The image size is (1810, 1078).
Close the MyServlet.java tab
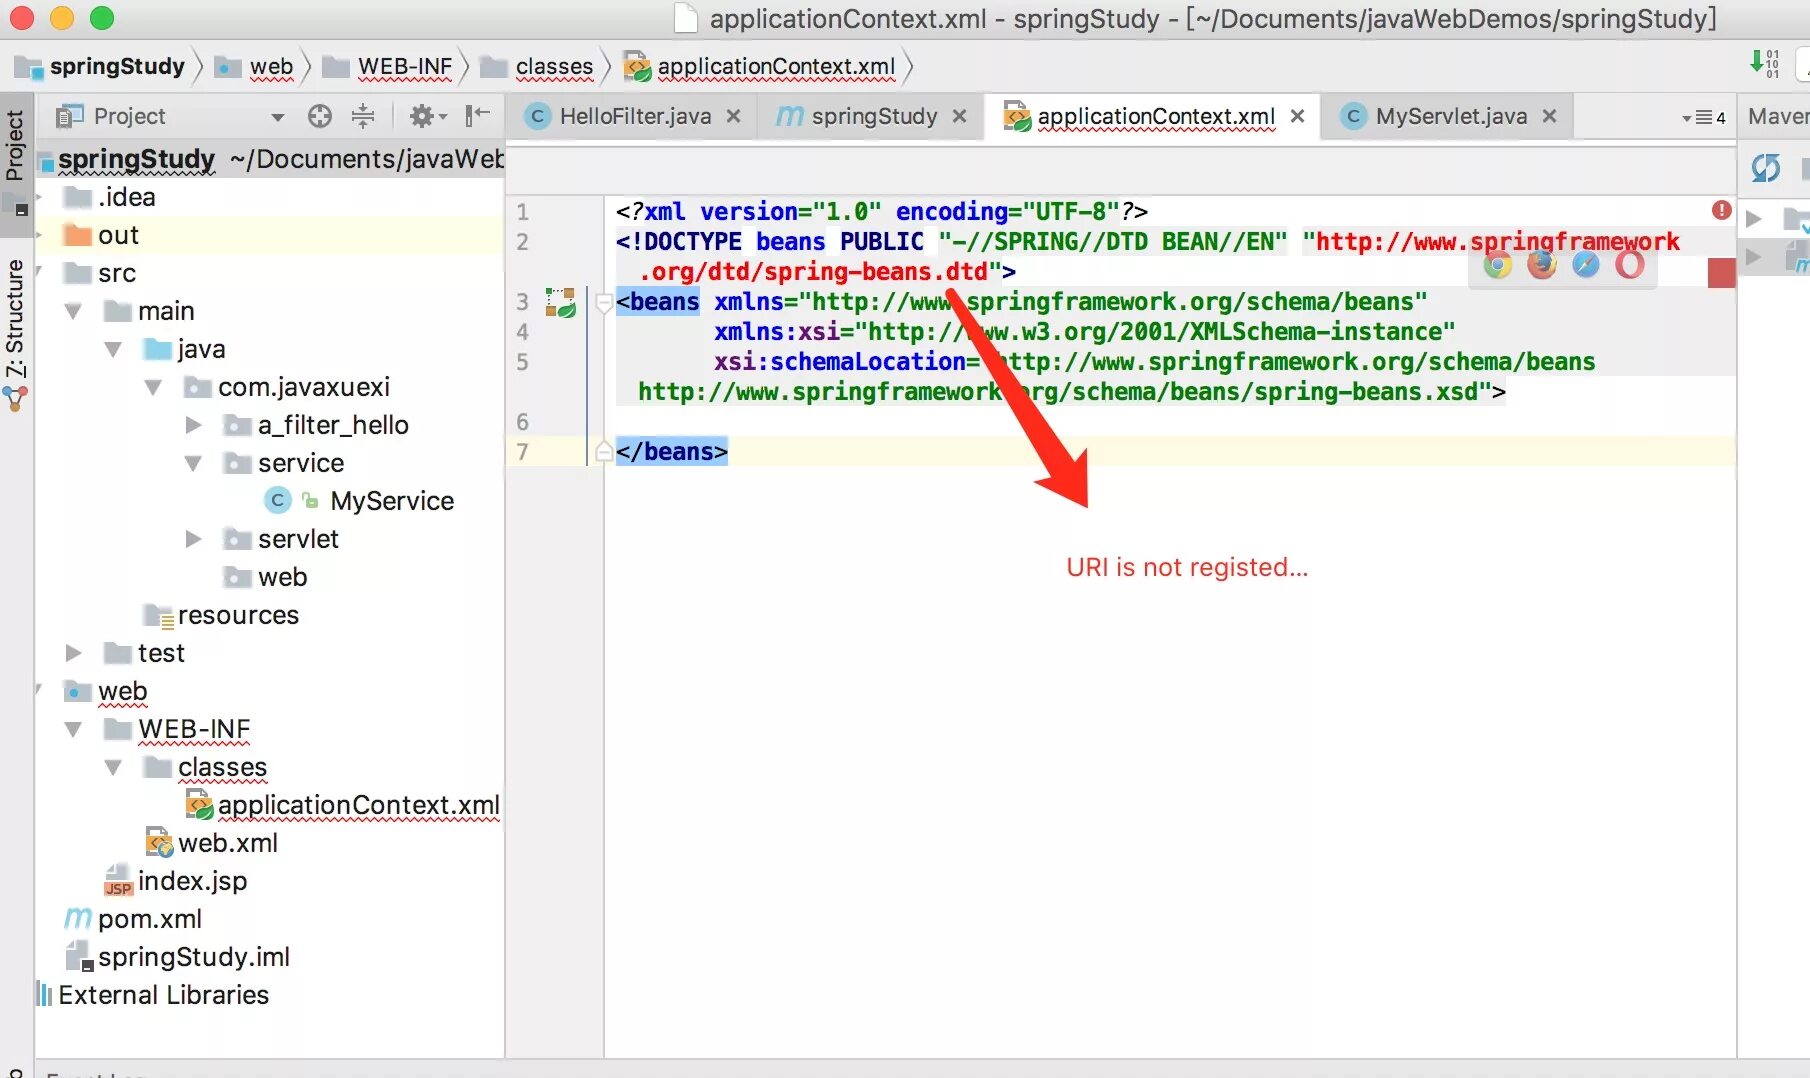[x=1549, y=116]
